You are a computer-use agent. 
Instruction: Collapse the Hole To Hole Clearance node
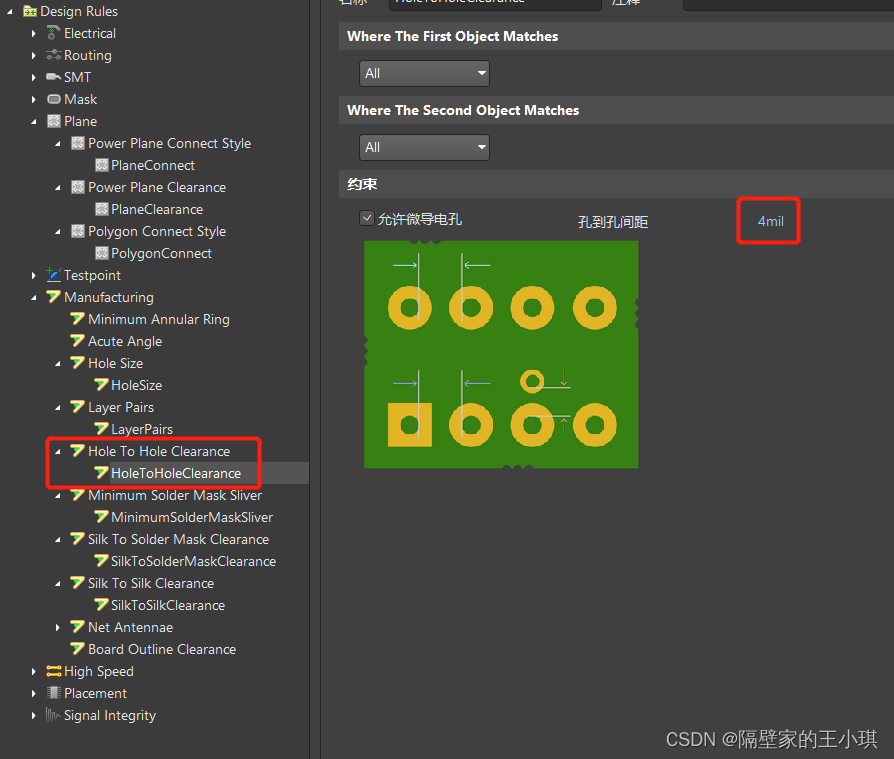click(x=58, y=452)
